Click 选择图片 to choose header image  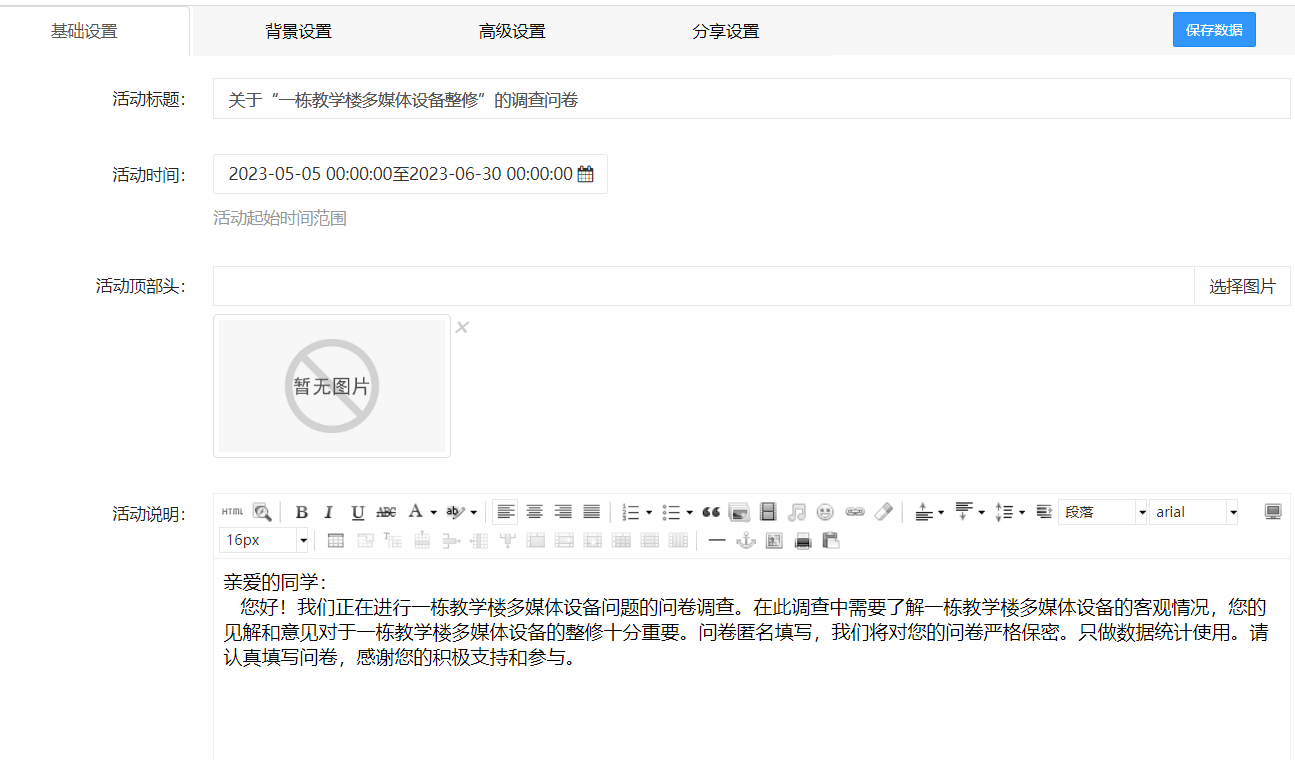[x=1242, y=287]
